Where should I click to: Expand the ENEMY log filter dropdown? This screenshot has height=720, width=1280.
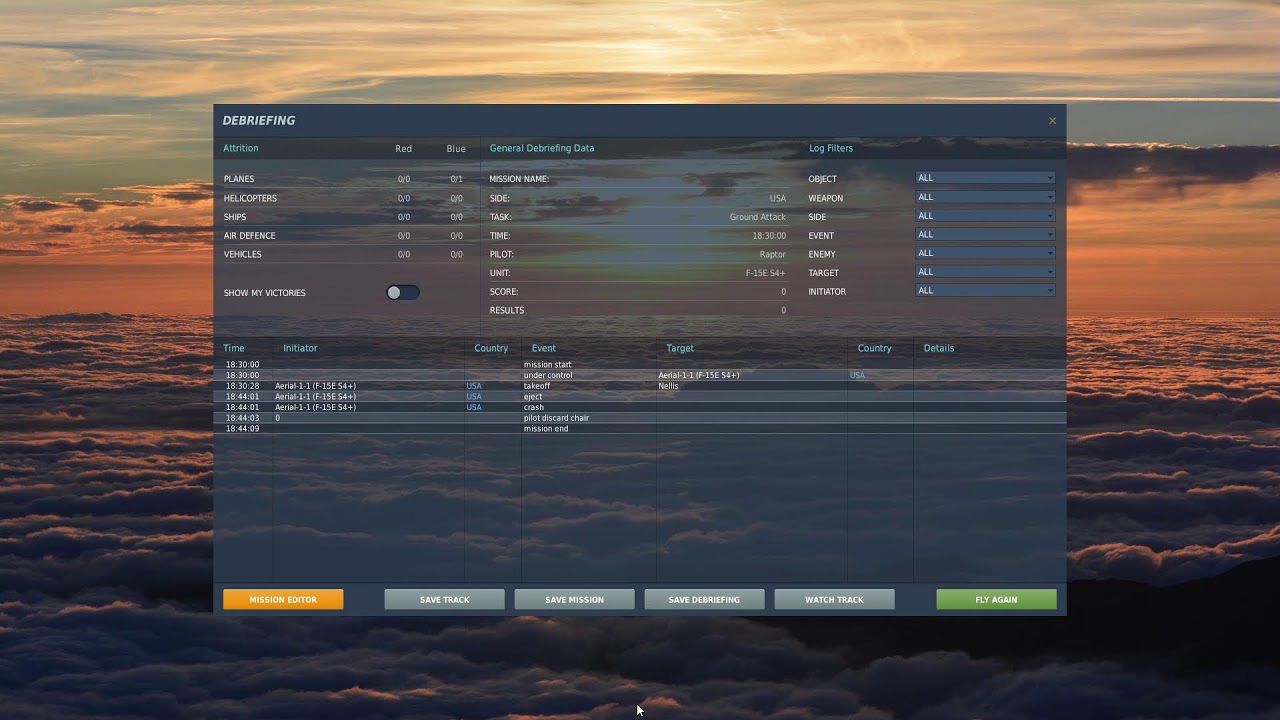tap(985, 253)
